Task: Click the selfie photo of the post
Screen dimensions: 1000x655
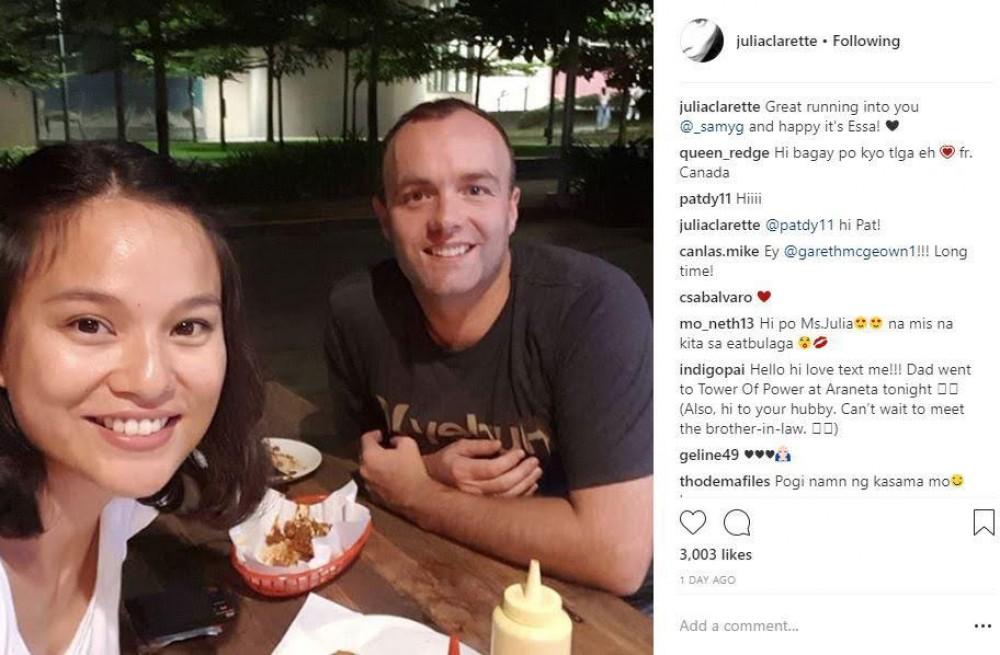Action: click(327, 327)
